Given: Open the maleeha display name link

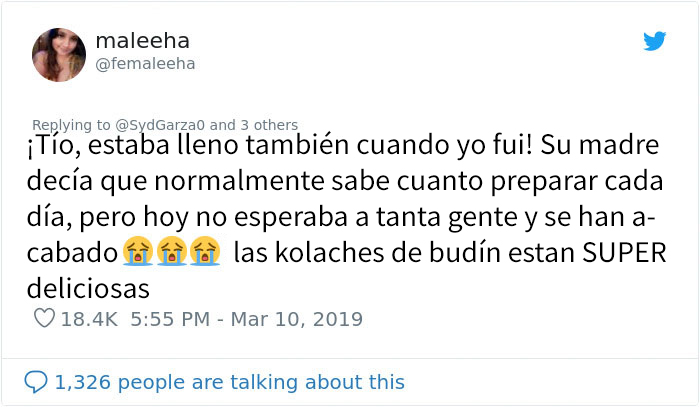Looking at the screenshot, I should 143,41.
